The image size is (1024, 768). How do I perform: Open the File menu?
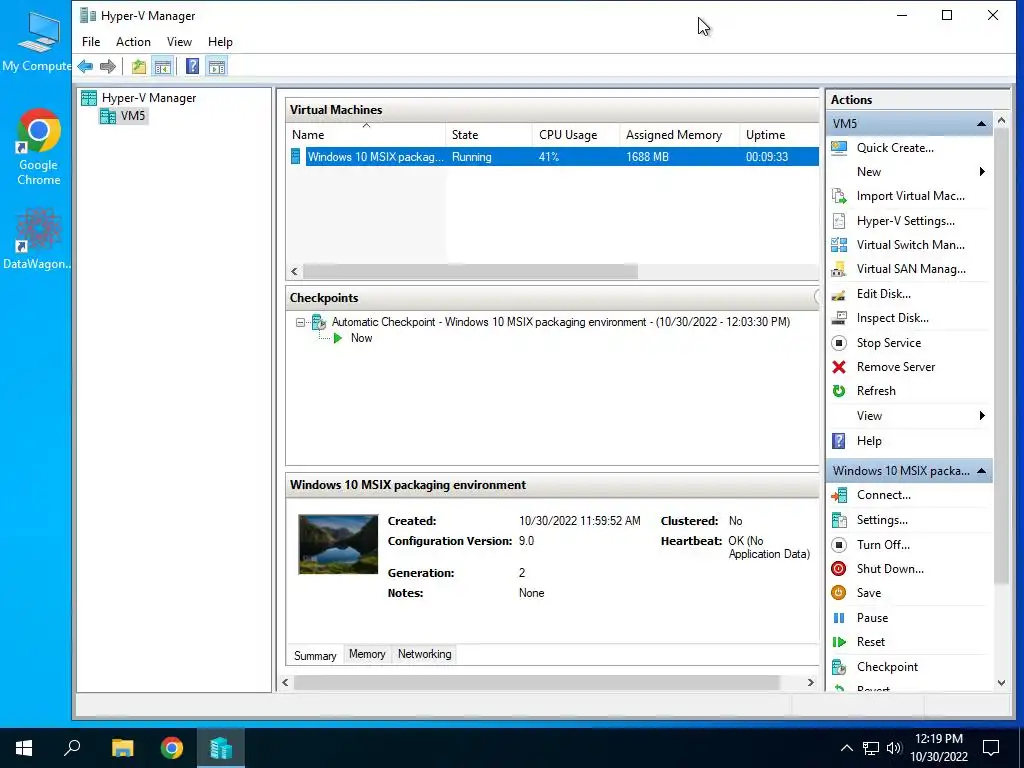coord(91,42)
